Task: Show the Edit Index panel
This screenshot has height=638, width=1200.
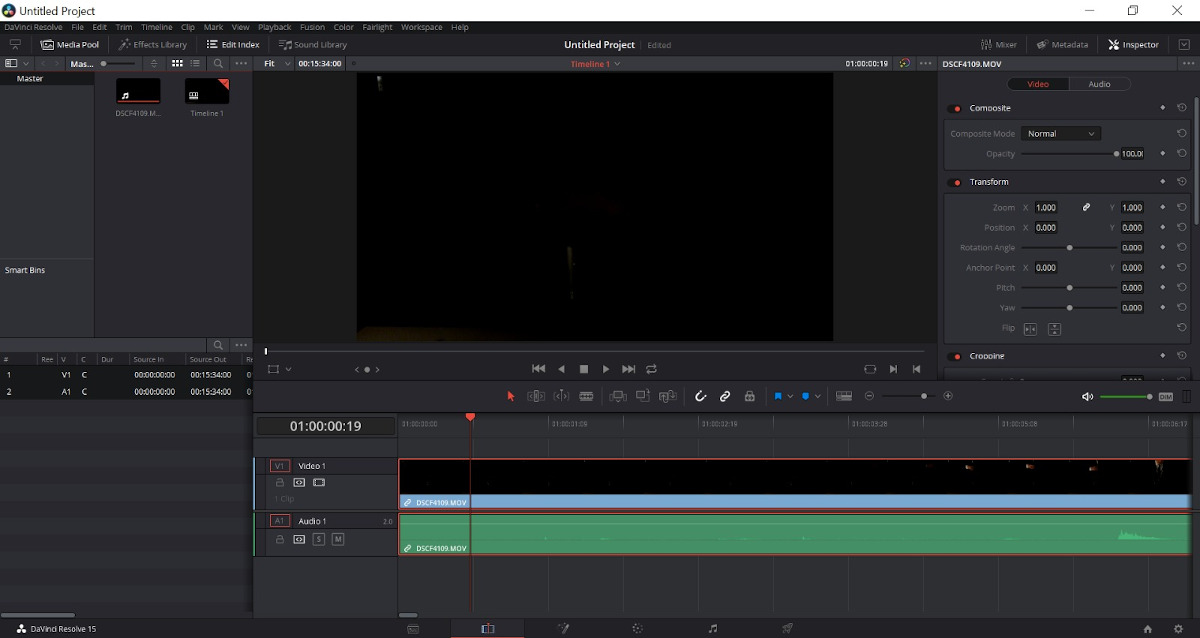Action: pyautogui.click(x=233, y=44)
